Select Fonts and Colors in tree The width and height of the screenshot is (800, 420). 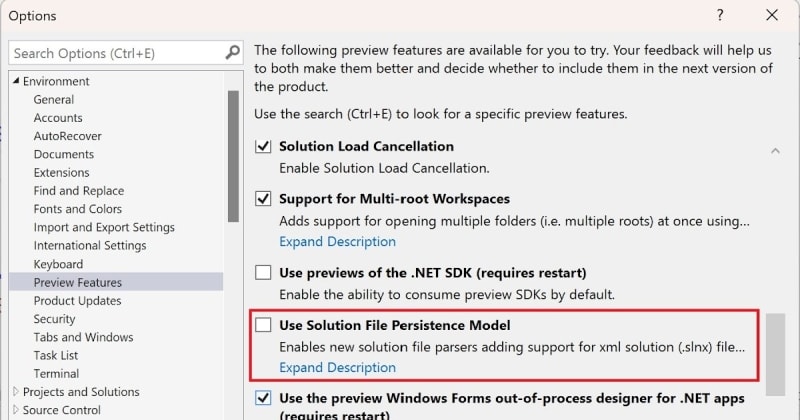(x=77, y=209)
